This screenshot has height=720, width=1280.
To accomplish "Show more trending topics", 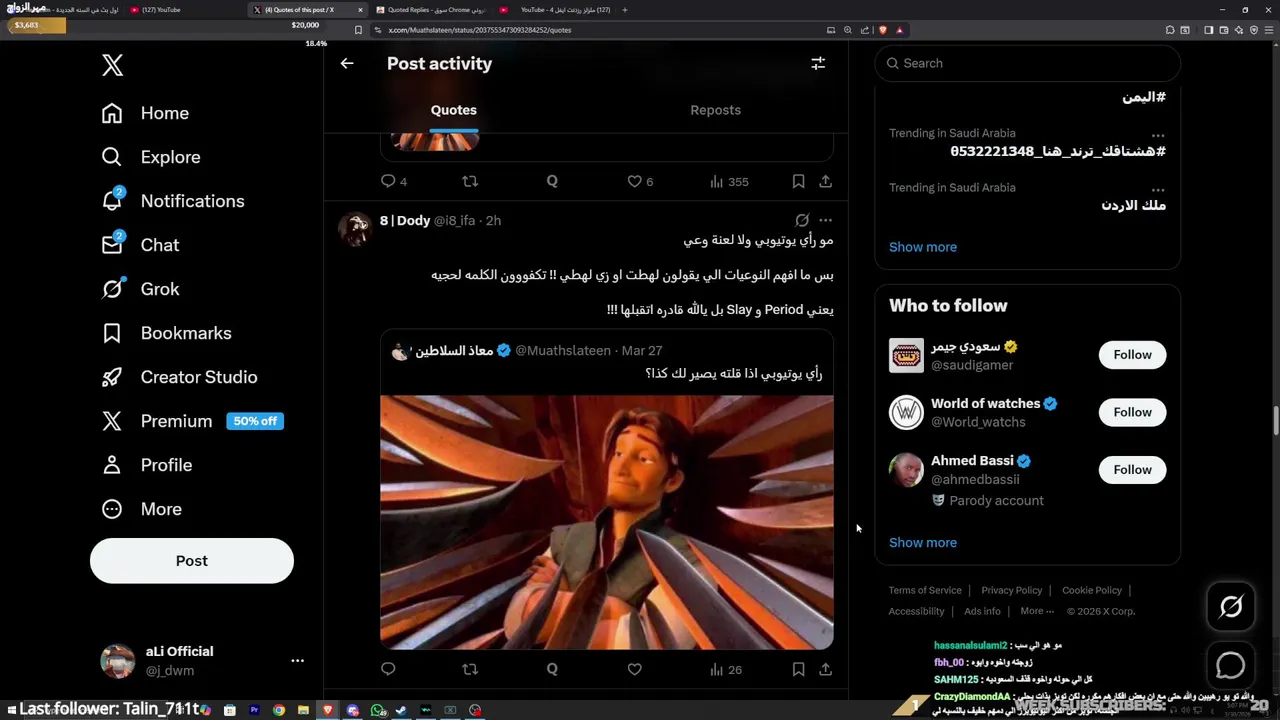I will pos(923,247).
